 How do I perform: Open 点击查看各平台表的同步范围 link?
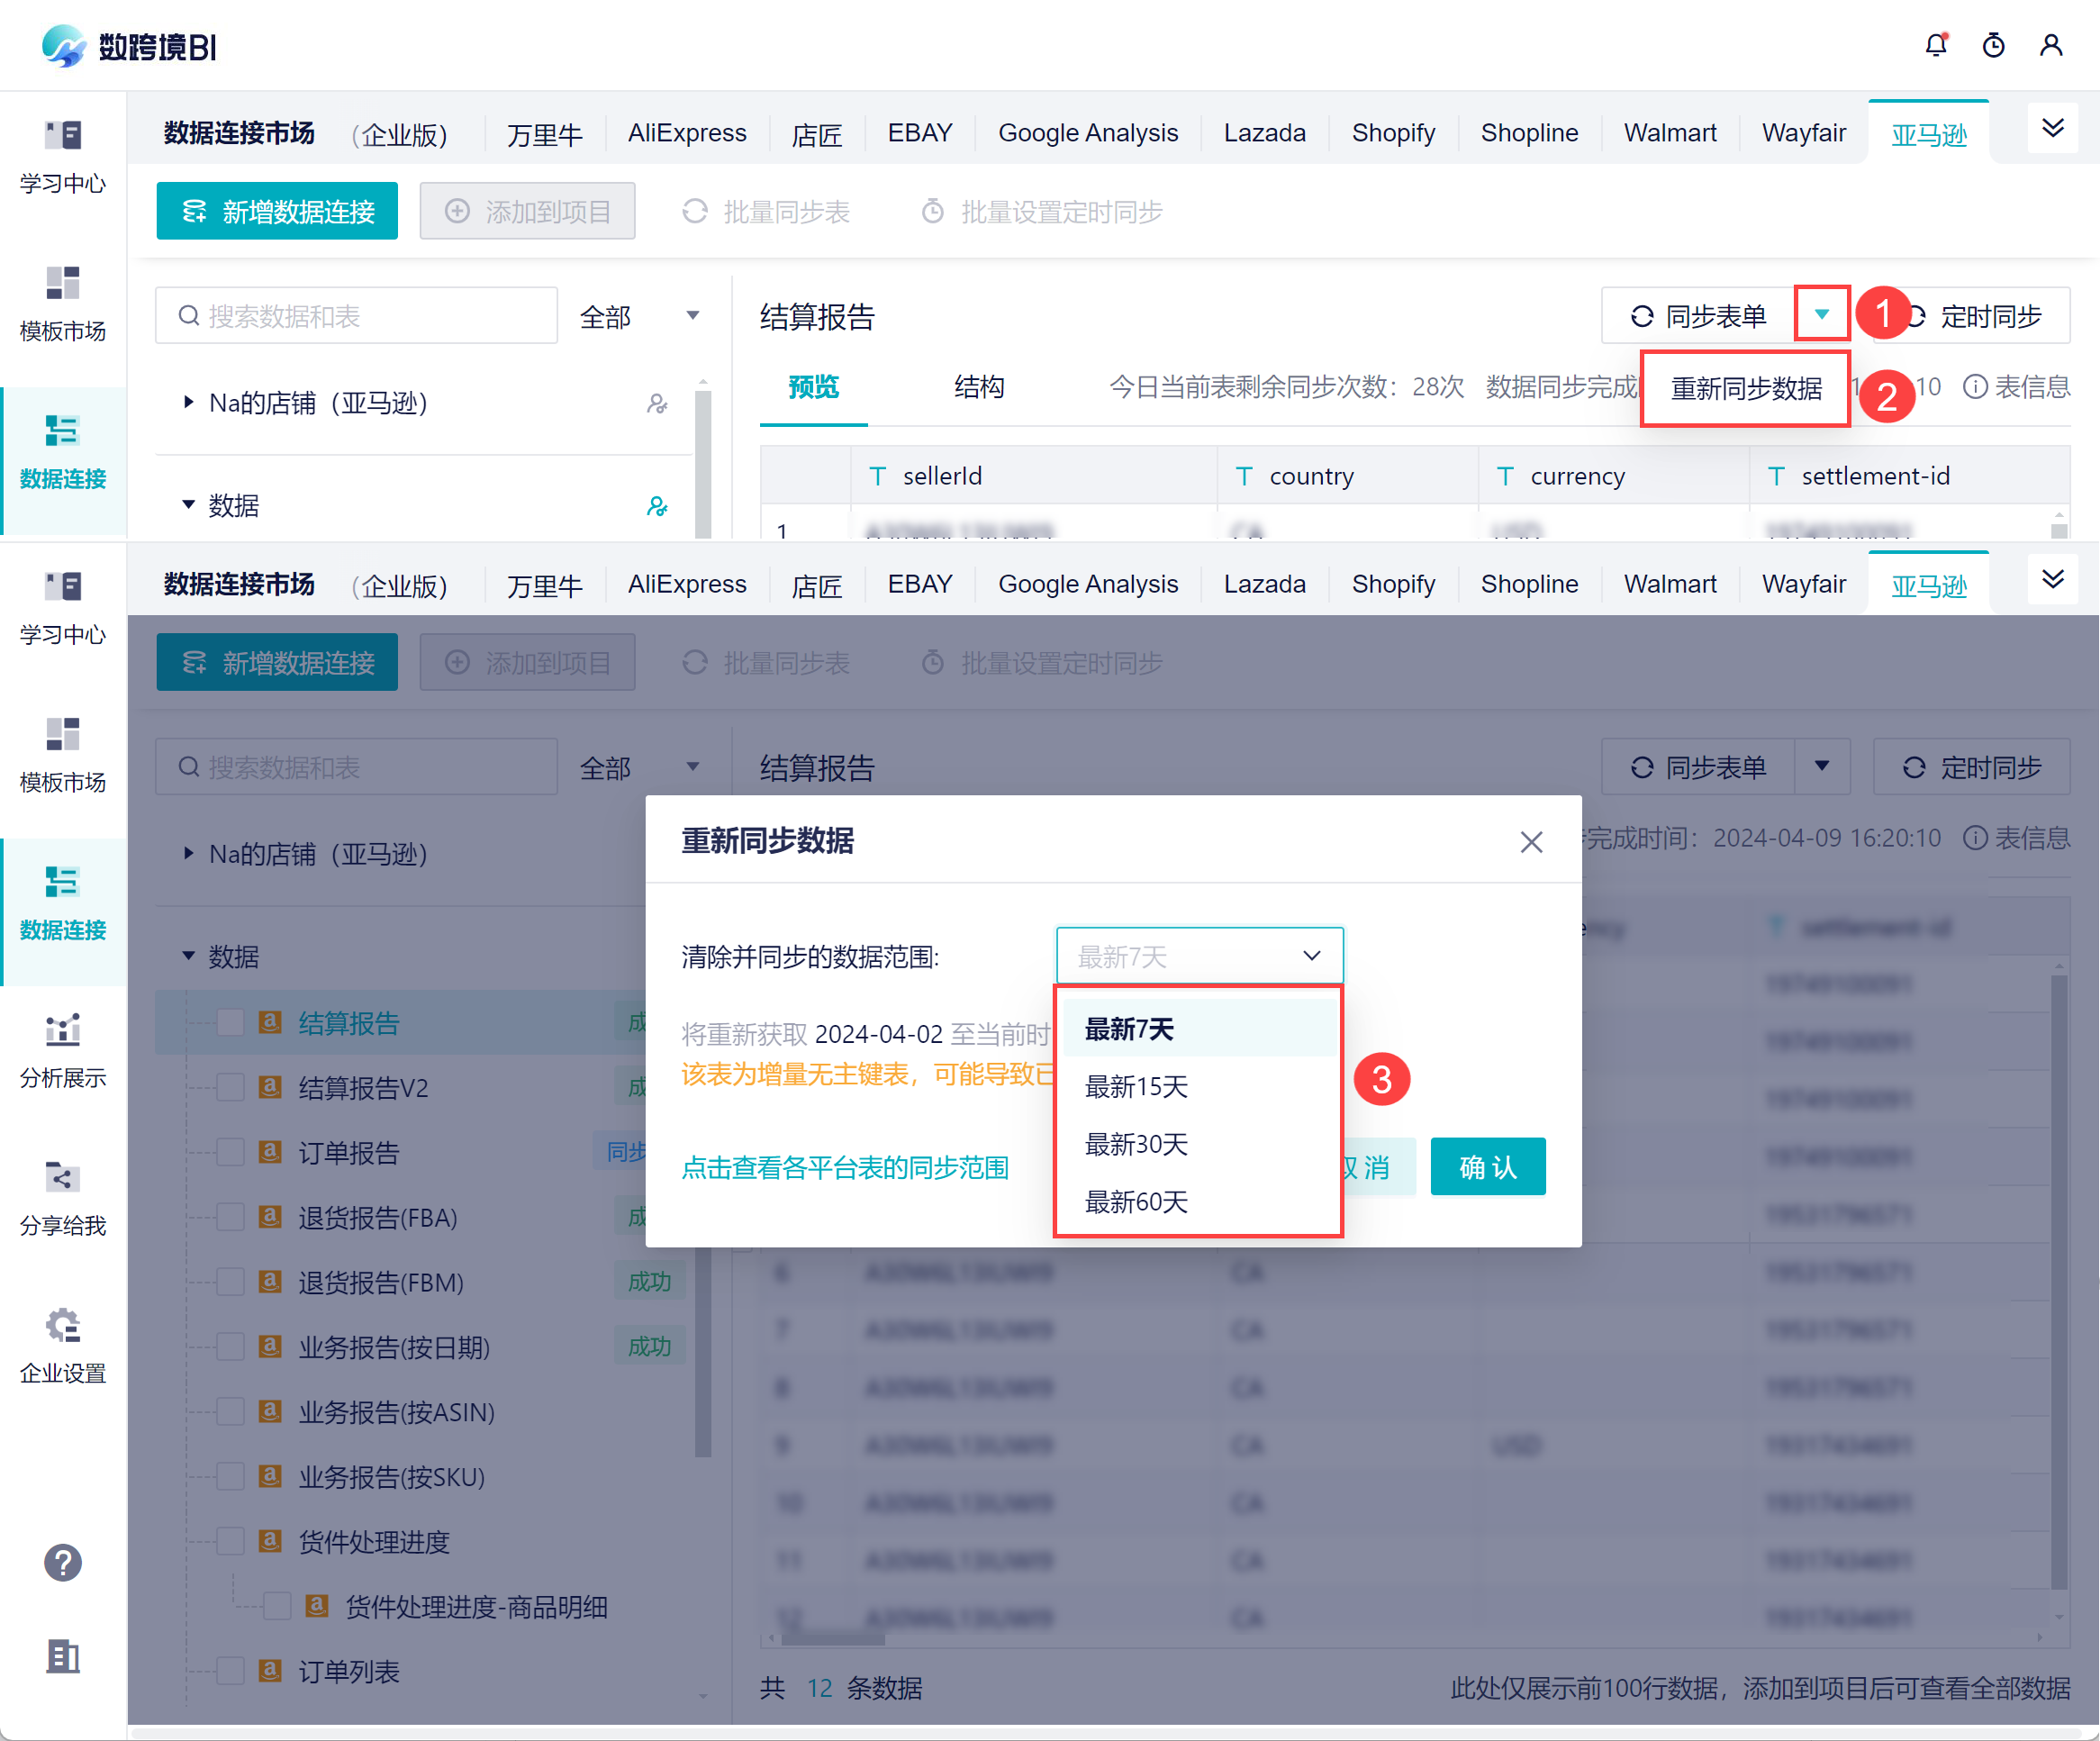(x=844, y=1168)
